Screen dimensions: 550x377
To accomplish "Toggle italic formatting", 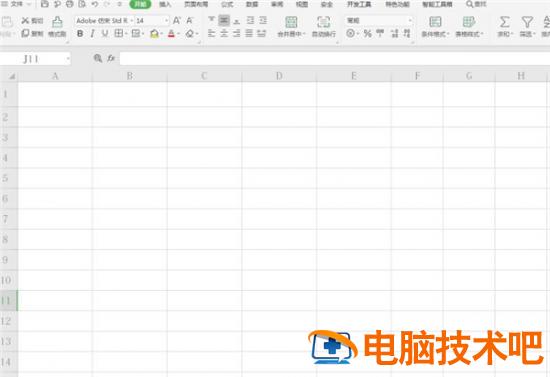I will click(x=92, y=34).
